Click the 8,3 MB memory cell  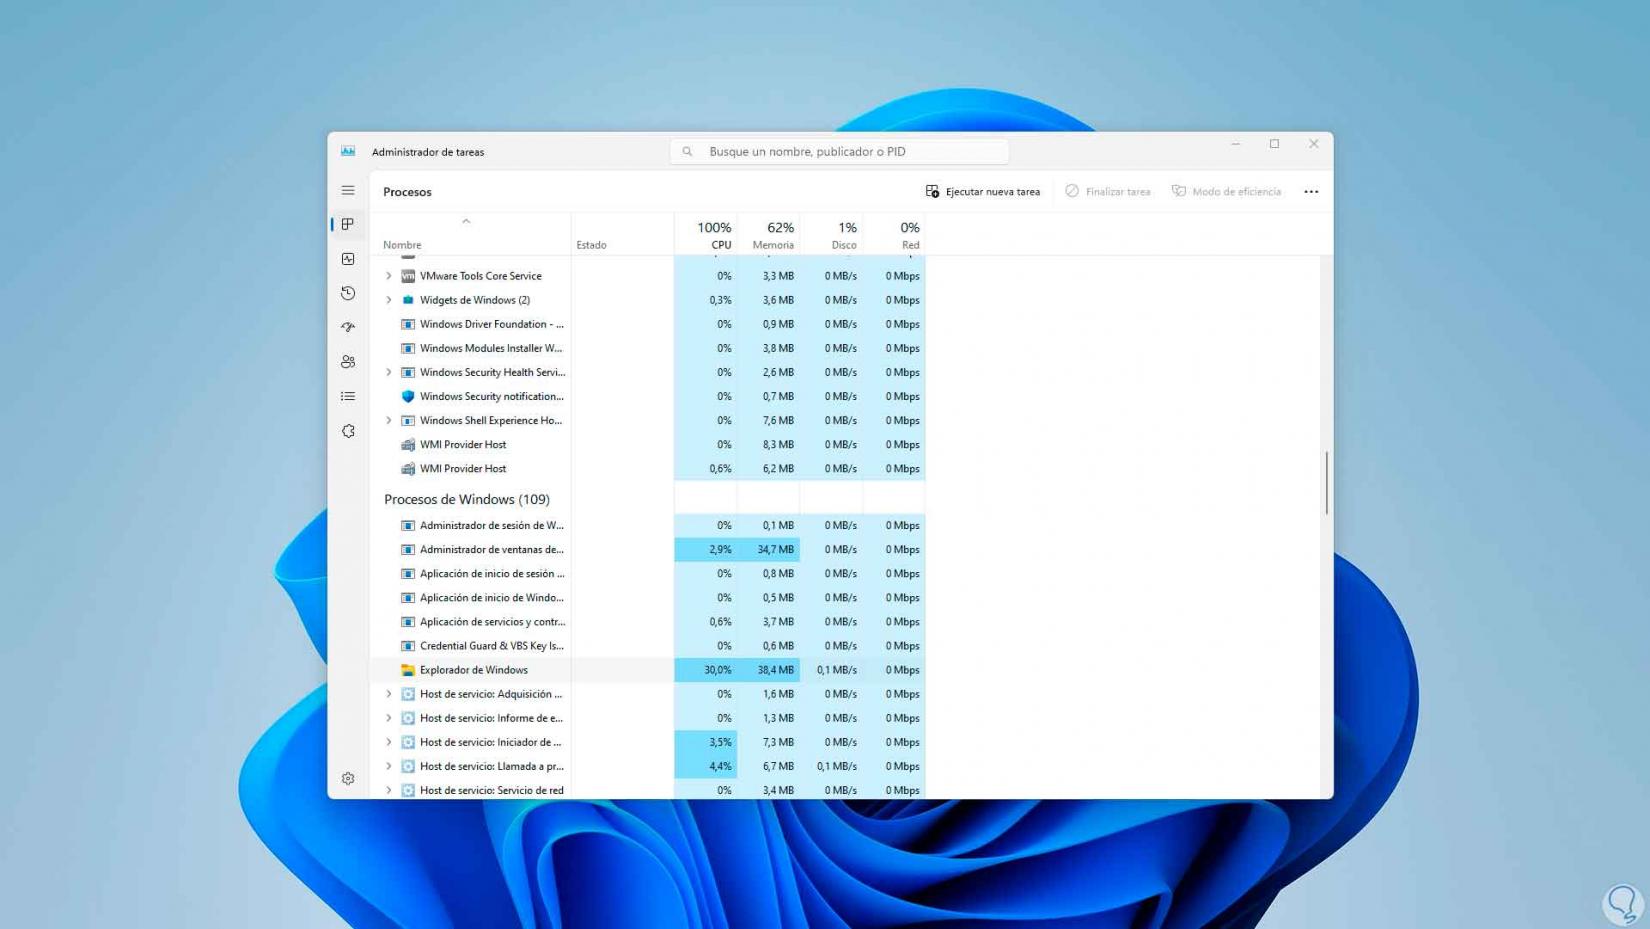(x=768, y=444)
